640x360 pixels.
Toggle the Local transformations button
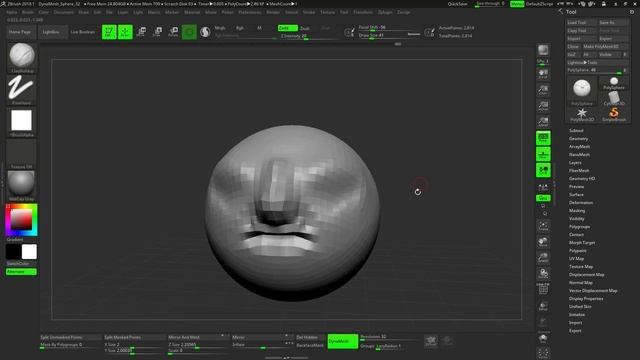pyautogui.click(x=543, y=170)
